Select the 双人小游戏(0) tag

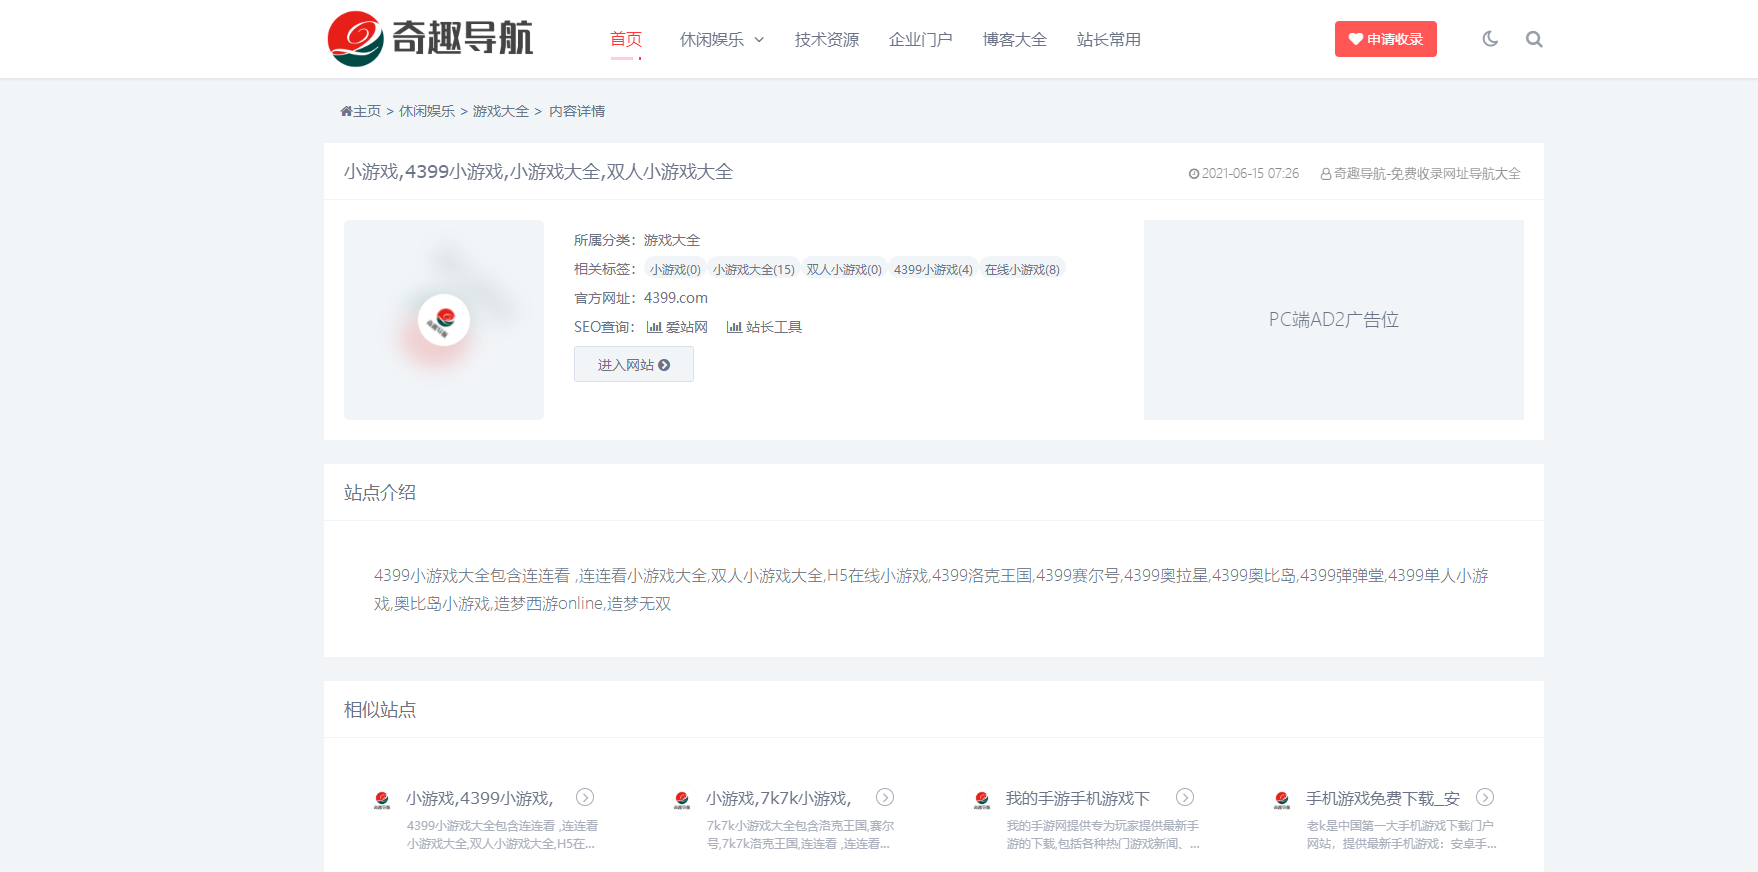click(844, 269)
